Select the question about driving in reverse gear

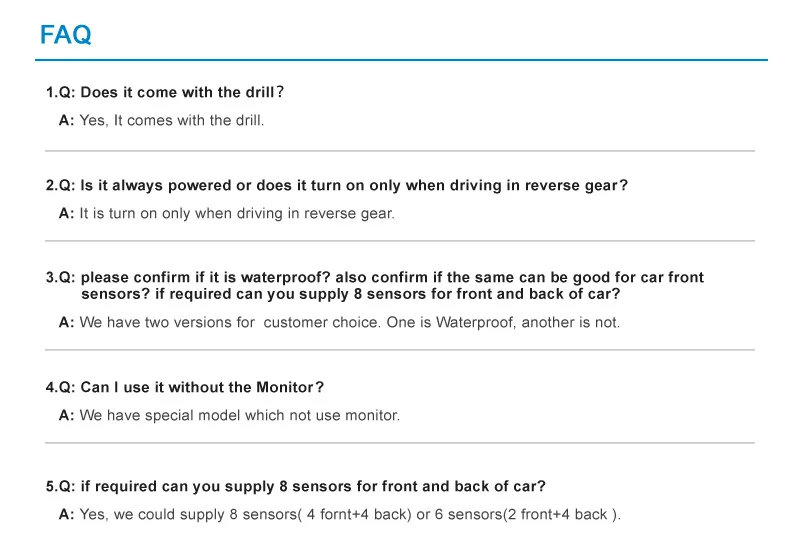point(354,186)
